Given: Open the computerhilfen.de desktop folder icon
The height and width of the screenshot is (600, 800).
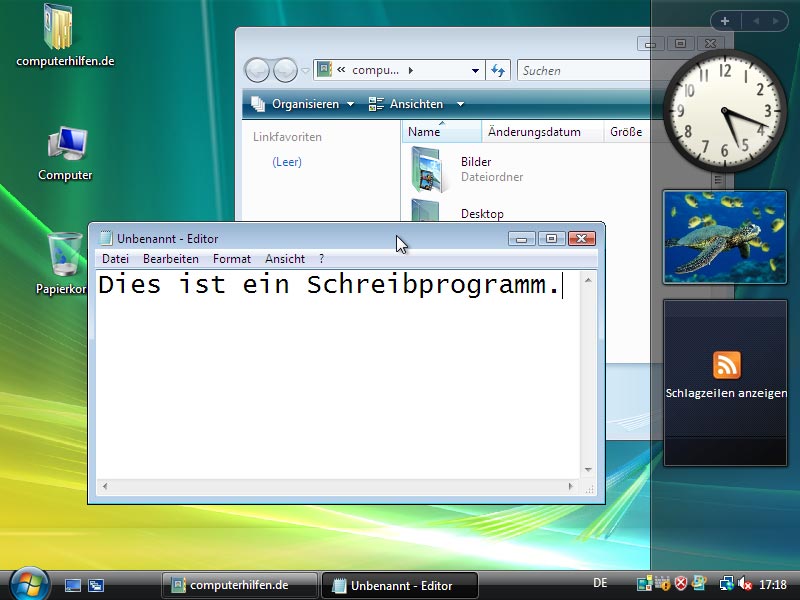Looking at the screenshot, I should tap(58, 28).
